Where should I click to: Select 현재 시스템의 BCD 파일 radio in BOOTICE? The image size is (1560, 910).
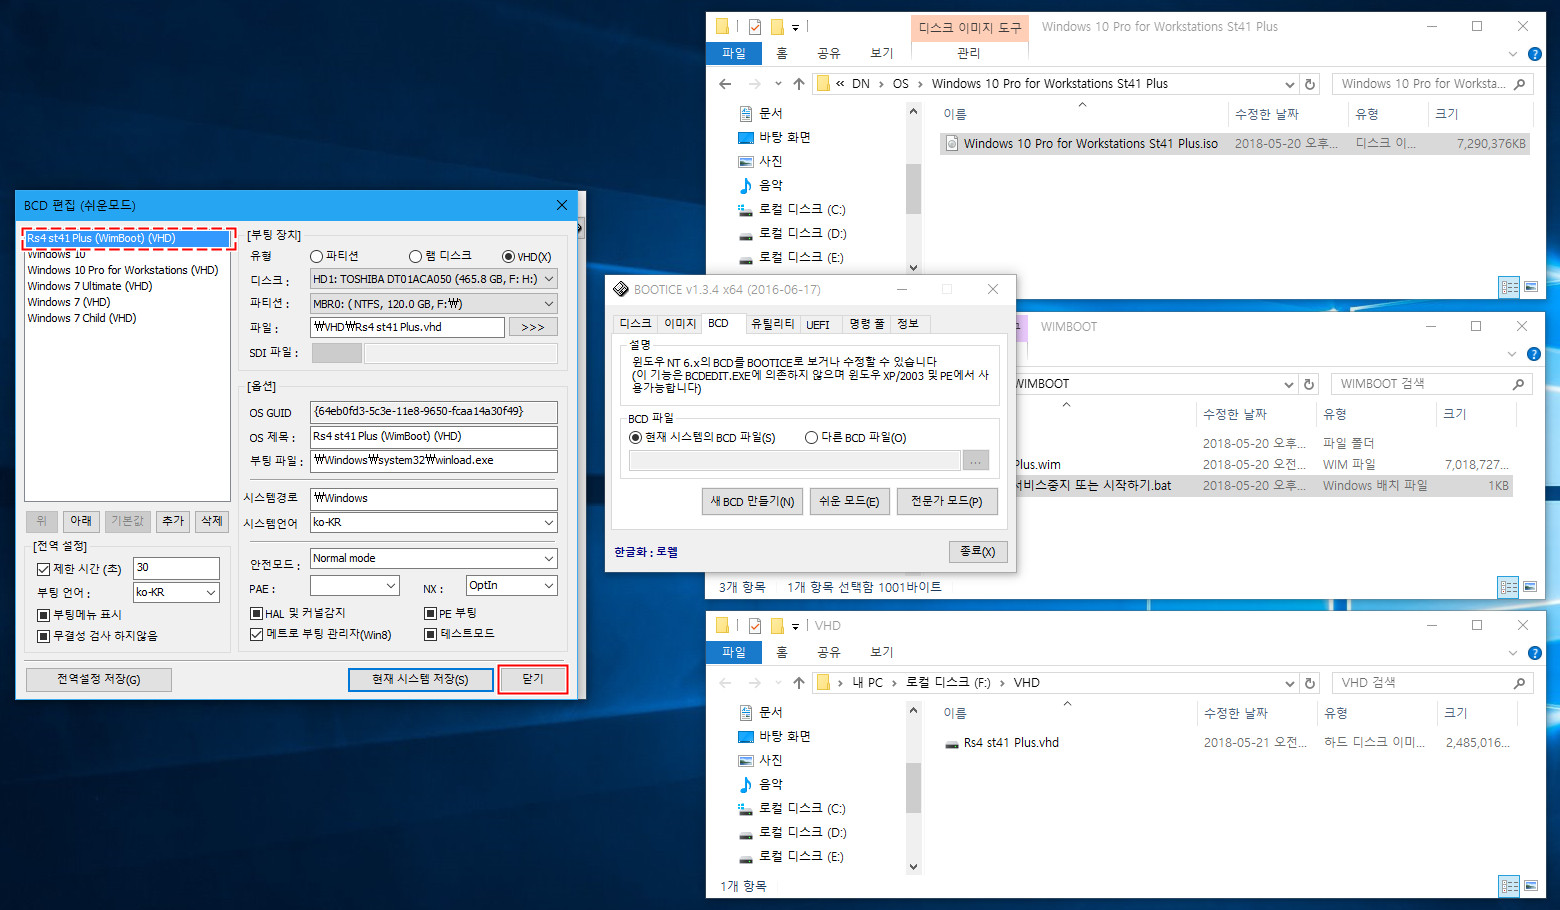click(x=635, y=437)
